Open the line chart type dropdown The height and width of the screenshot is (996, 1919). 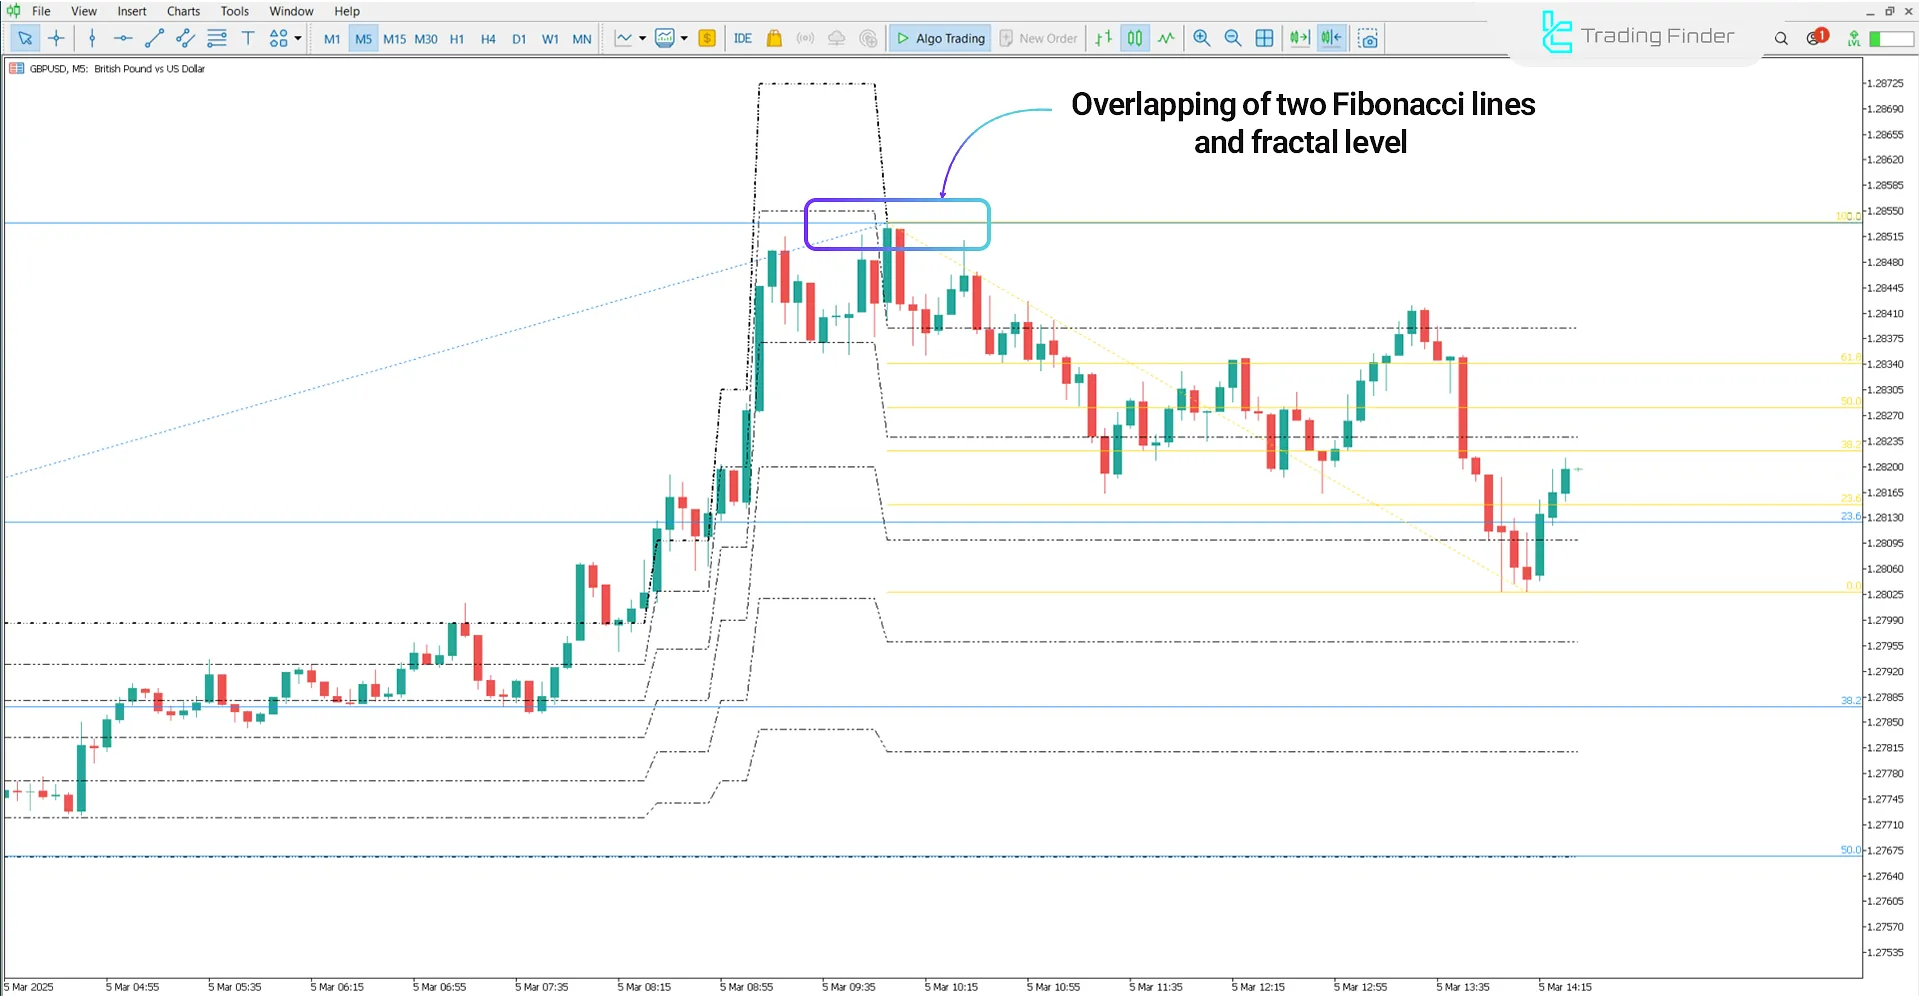click(643, 38)
